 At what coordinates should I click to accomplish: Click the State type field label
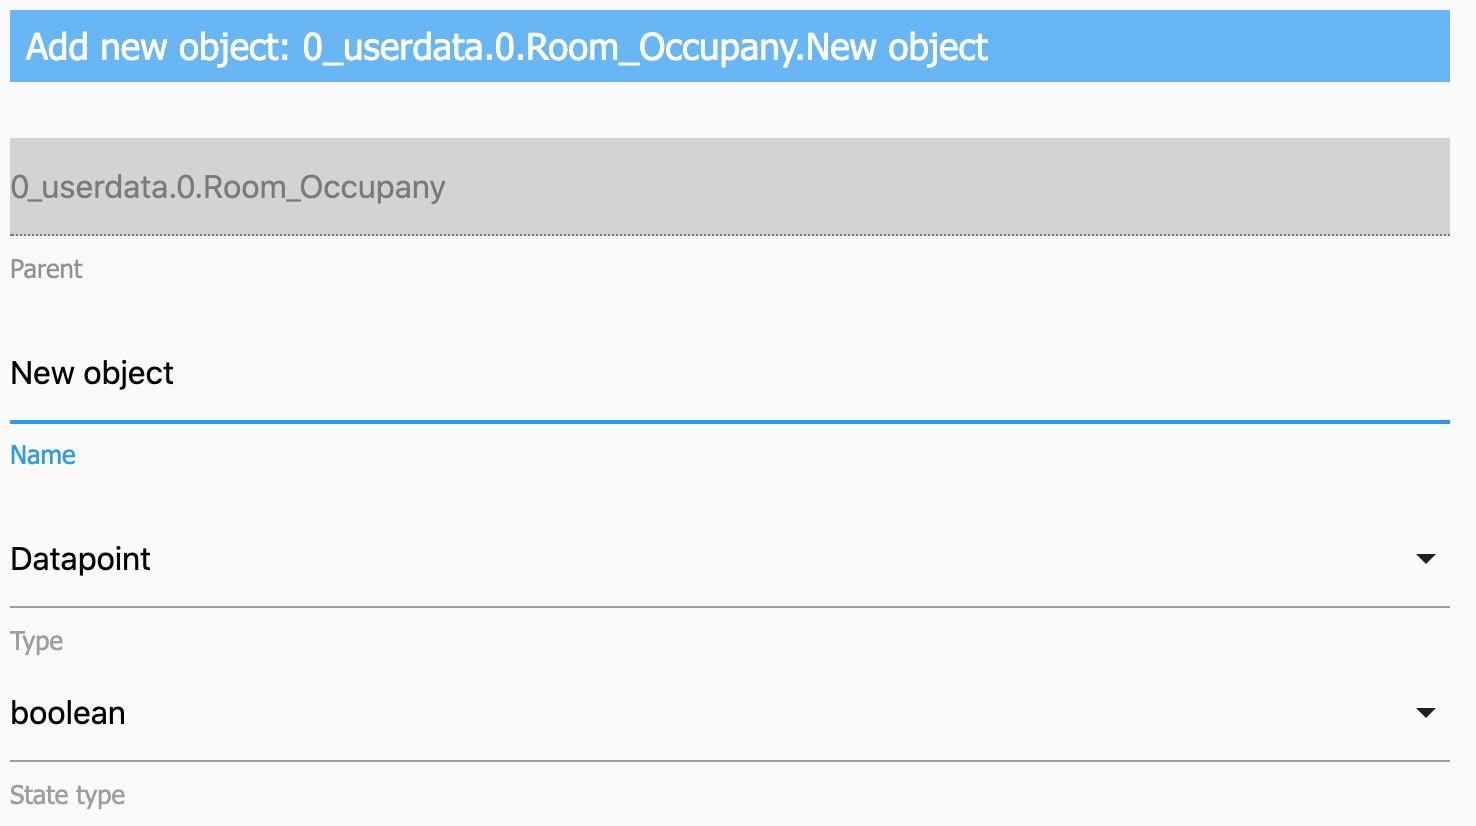(x=67, y=795)
